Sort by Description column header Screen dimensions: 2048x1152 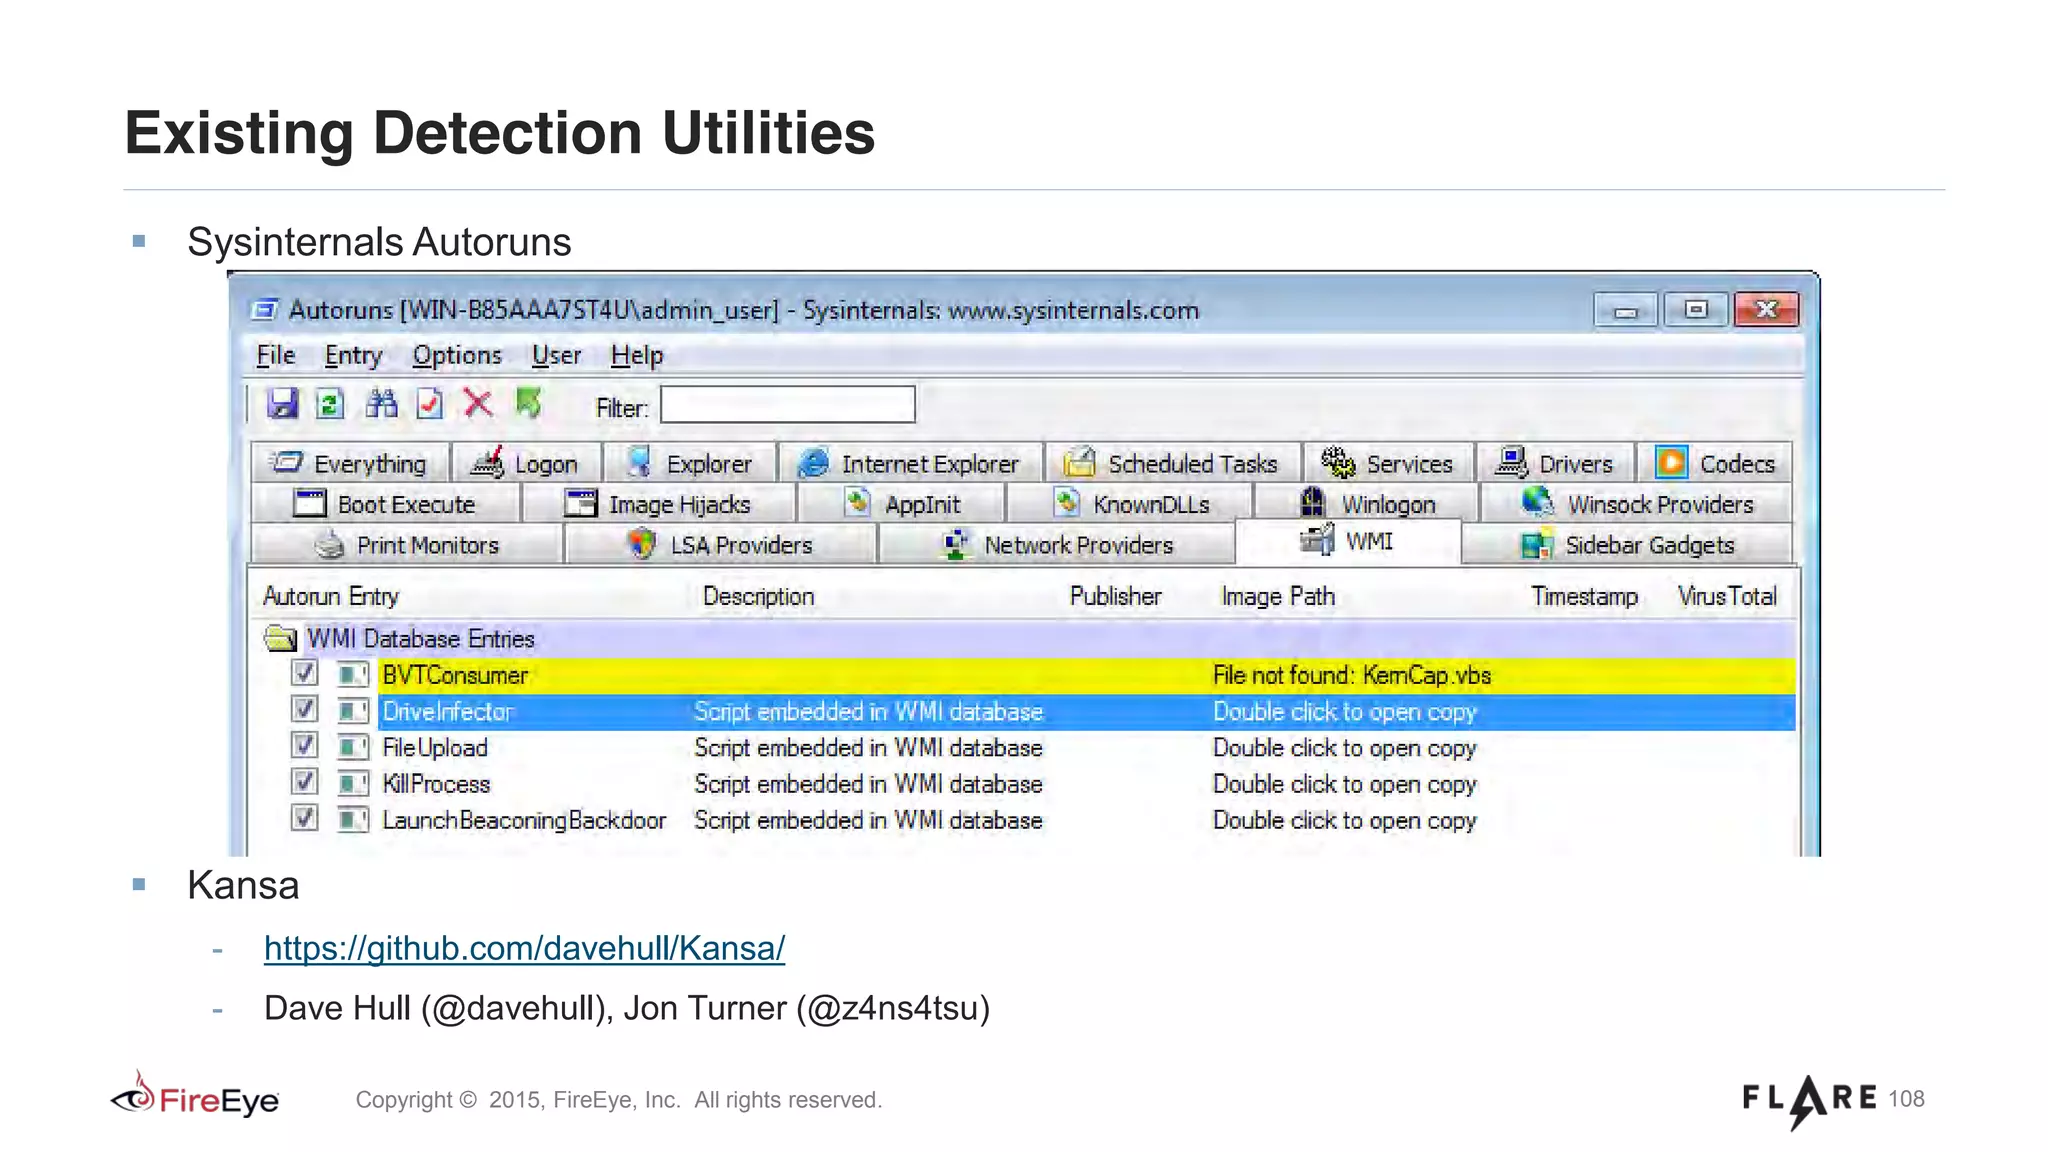tap(758, 596)
